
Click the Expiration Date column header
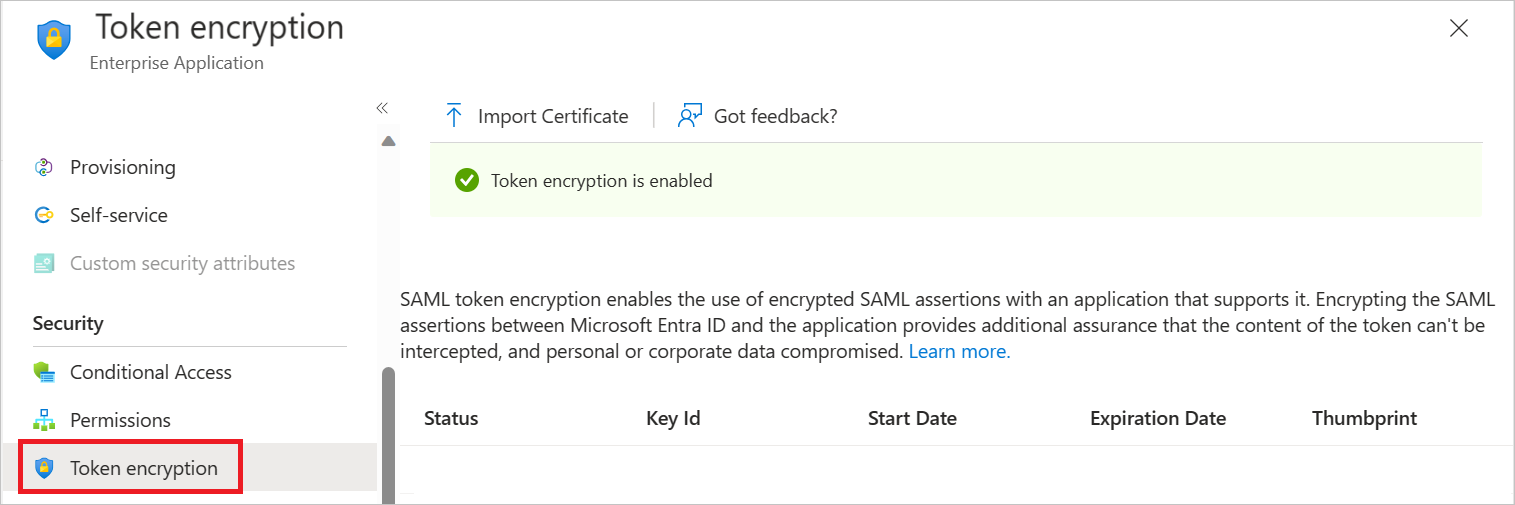[x=1157, y=418]
